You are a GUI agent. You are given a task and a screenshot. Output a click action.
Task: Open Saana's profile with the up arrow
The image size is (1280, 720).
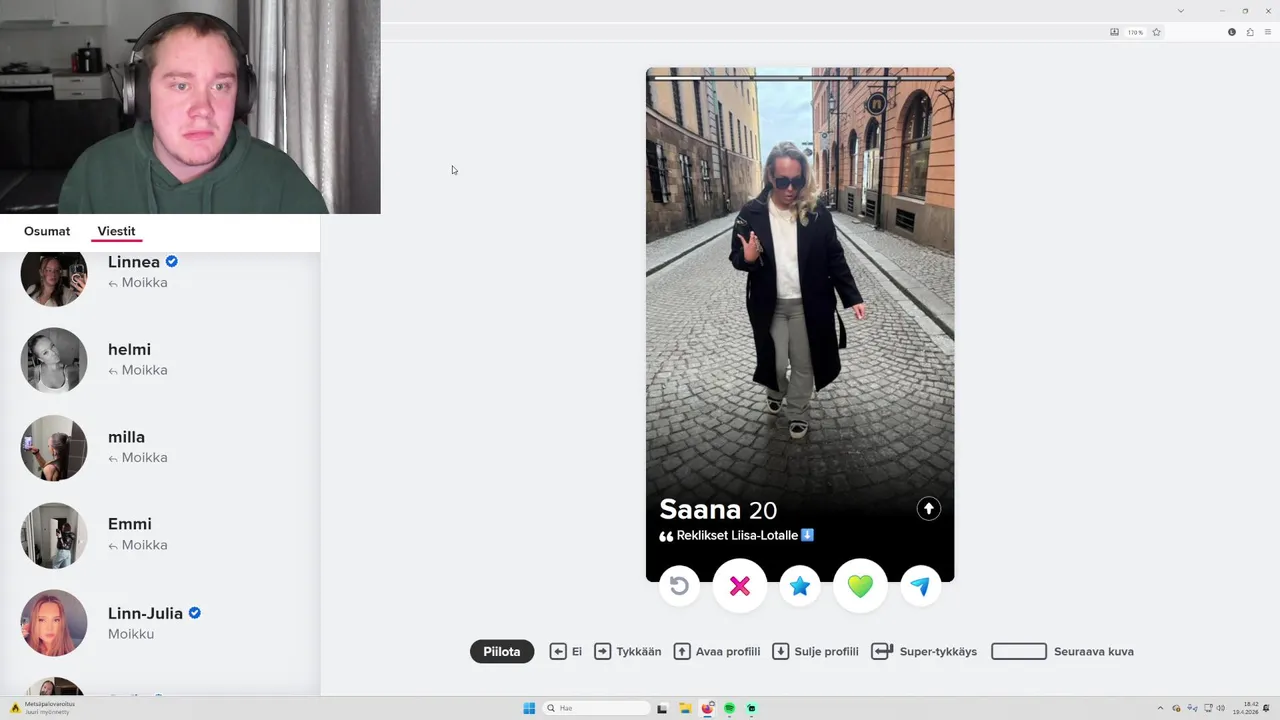tap(929, 509)
